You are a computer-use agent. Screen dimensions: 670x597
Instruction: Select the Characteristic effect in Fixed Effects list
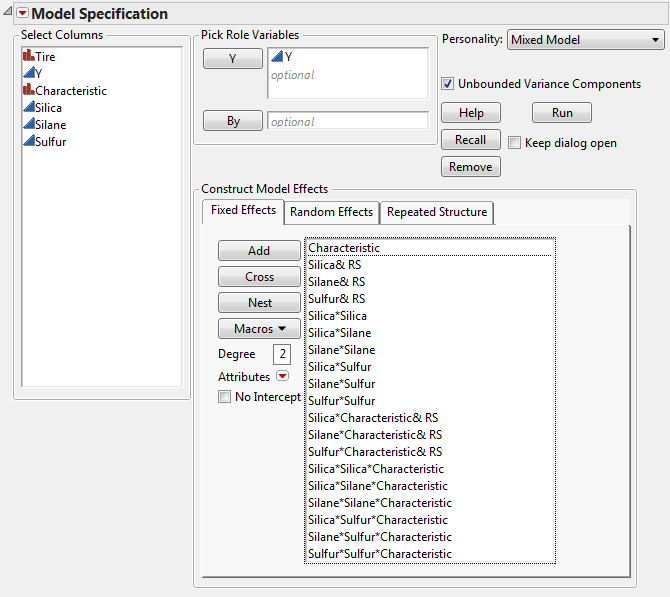tap(430, 248)
